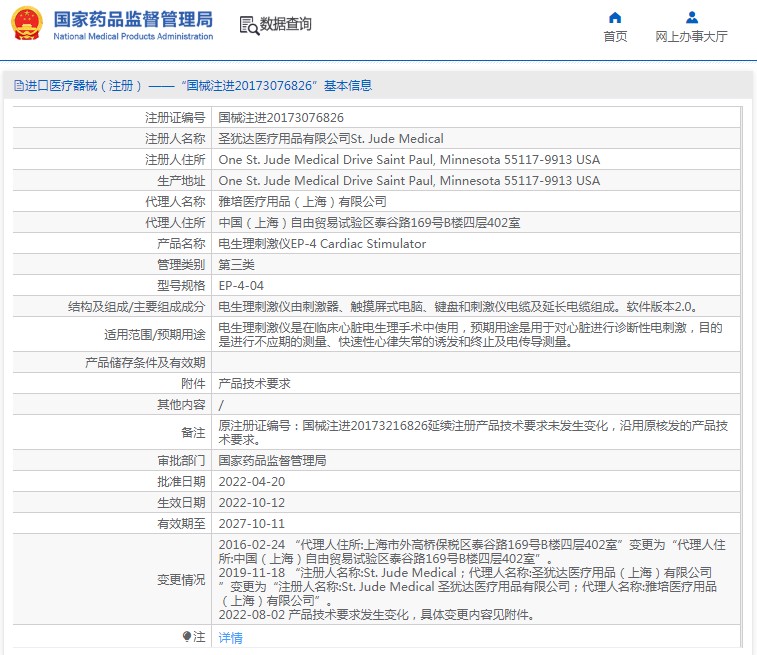The width and height of the screenshot is (757, 655).
Task: Click the 2022-08-02 change record entry
Action: click(376, 615)
